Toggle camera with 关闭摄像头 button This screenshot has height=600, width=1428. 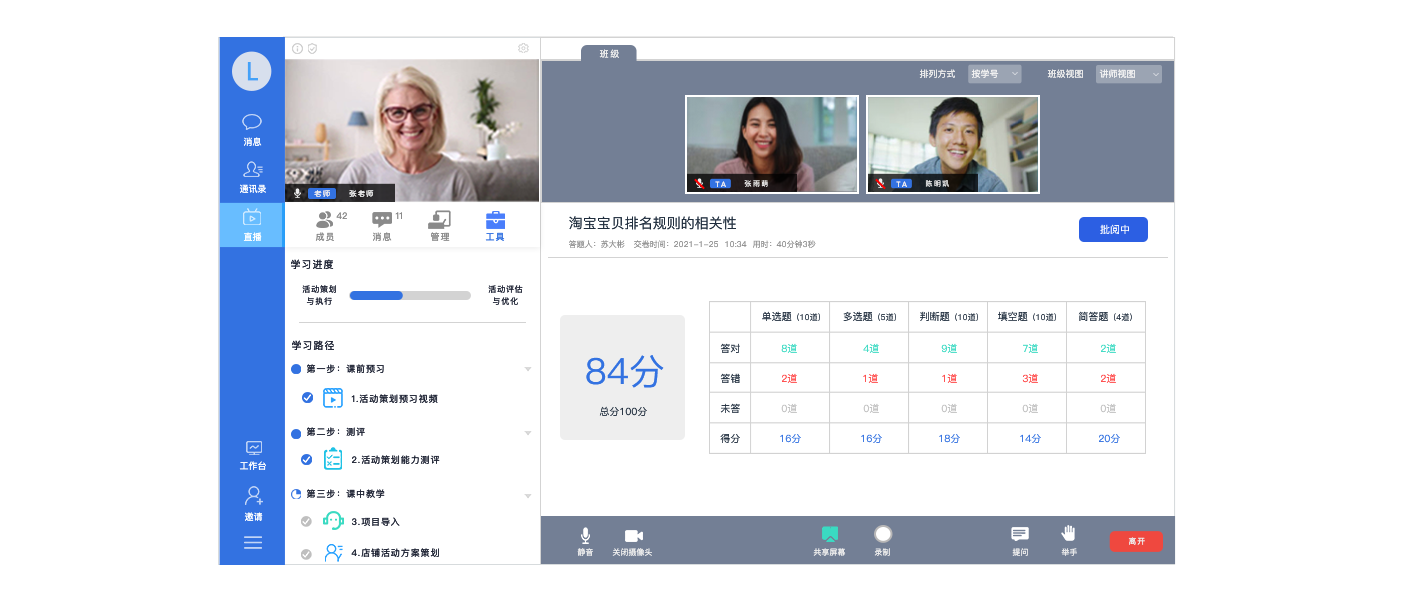[633, 536]
